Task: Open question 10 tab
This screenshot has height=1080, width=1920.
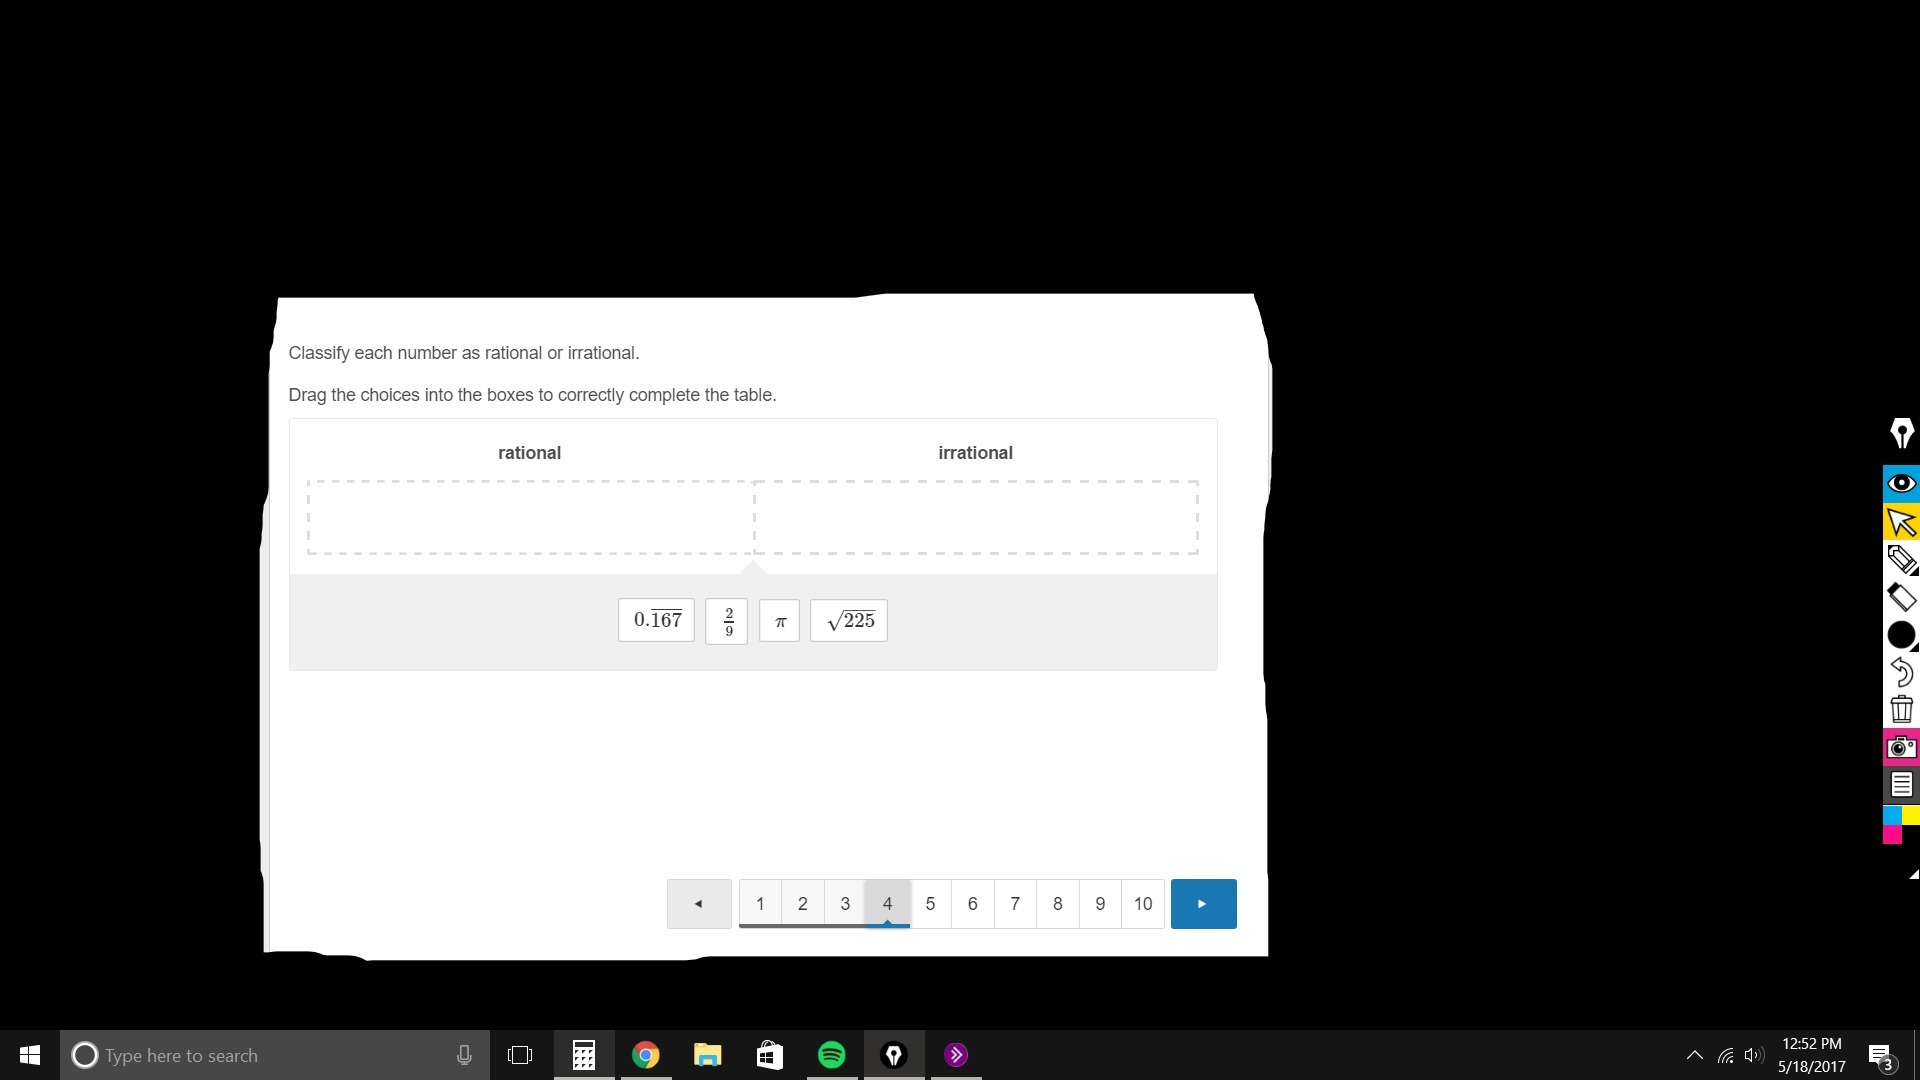Action: (1143, 904)
